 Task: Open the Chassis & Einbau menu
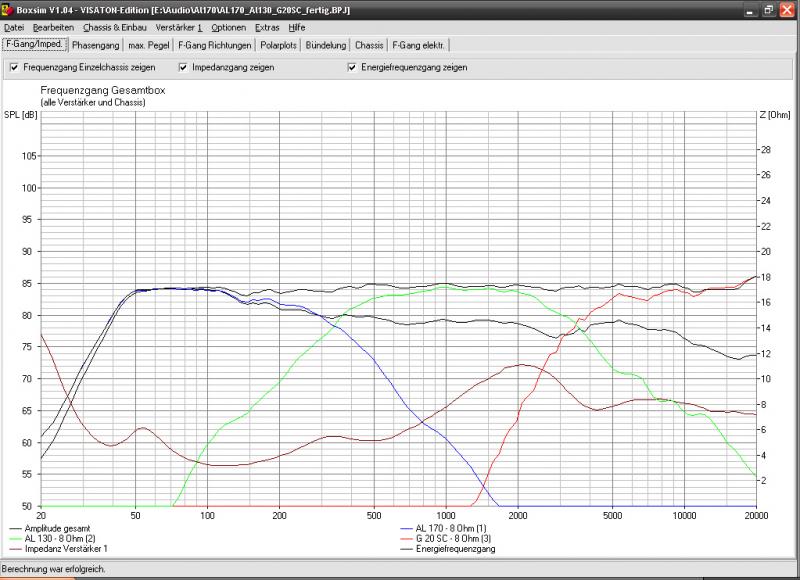pyautogui.click(x=115, y=28)
